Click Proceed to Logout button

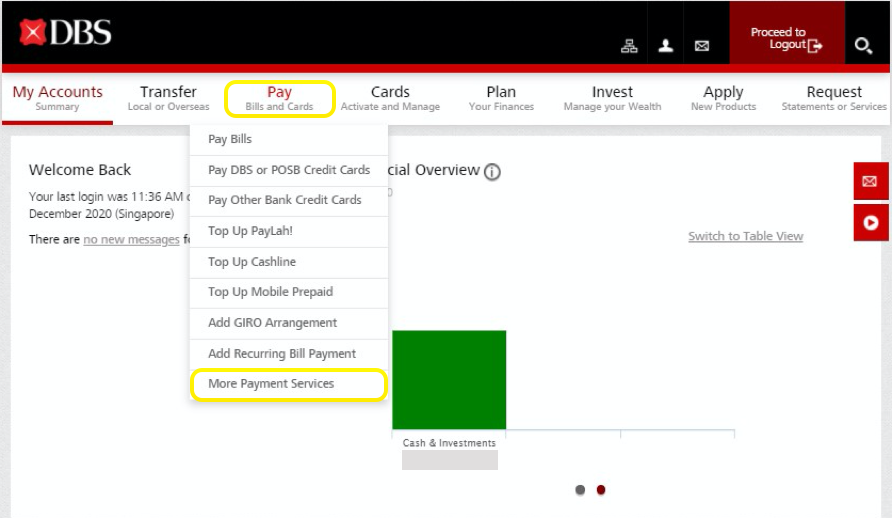787,33
